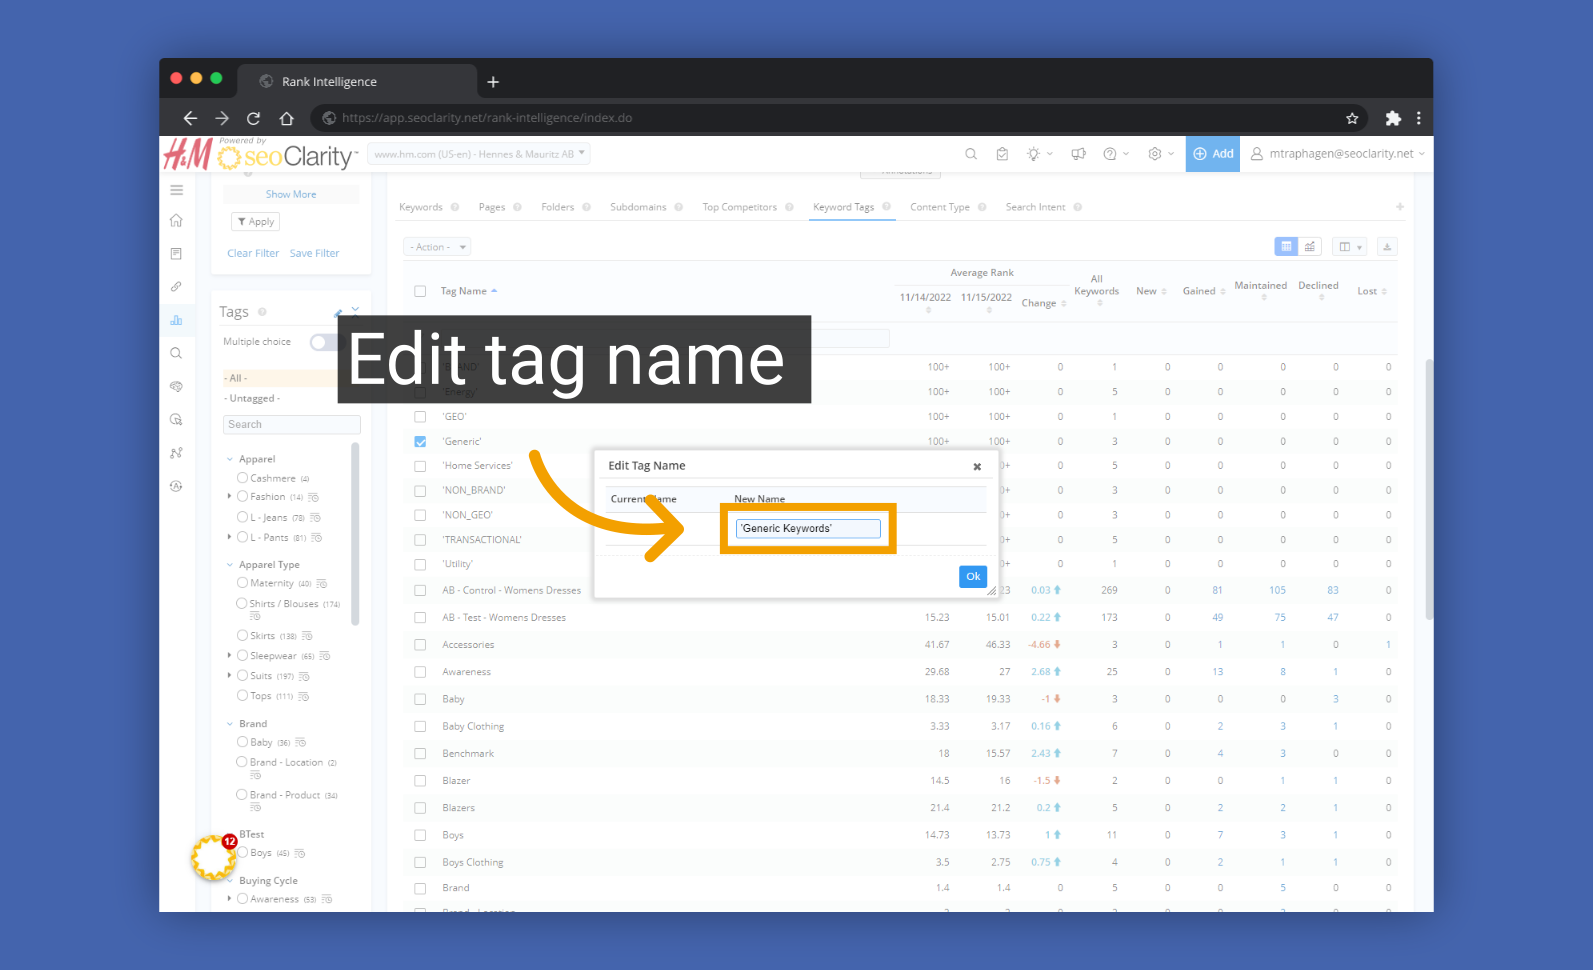Click the search magnifier in top header
The width and height of the screenshot is (1593, 970).
pos(970,154)
